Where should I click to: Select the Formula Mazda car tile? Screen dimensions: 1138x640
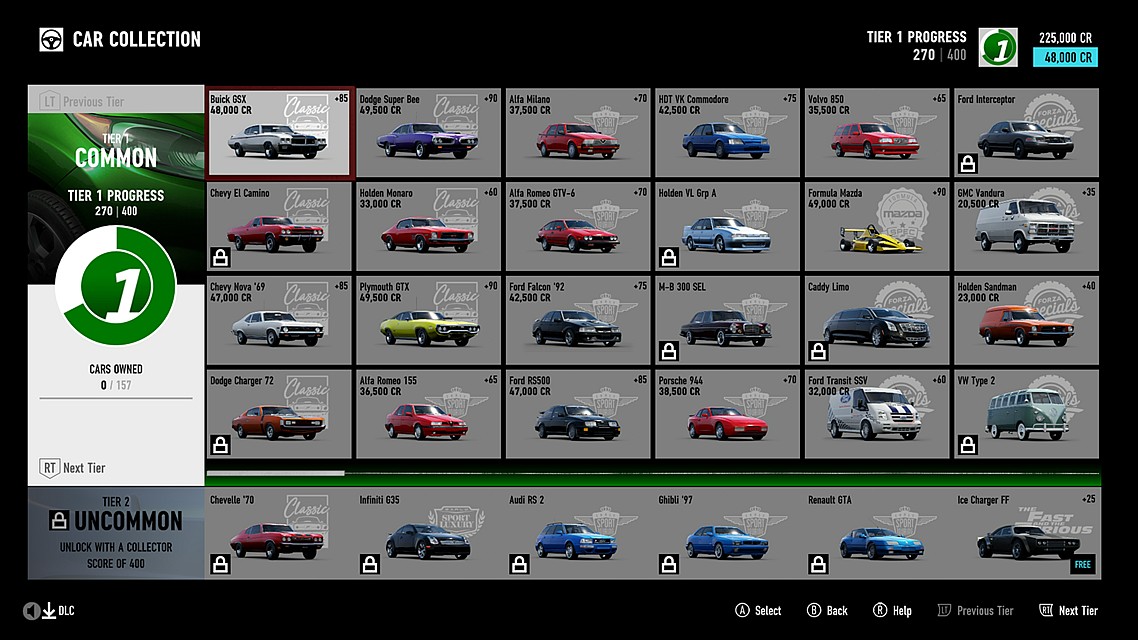click(877, 227)
